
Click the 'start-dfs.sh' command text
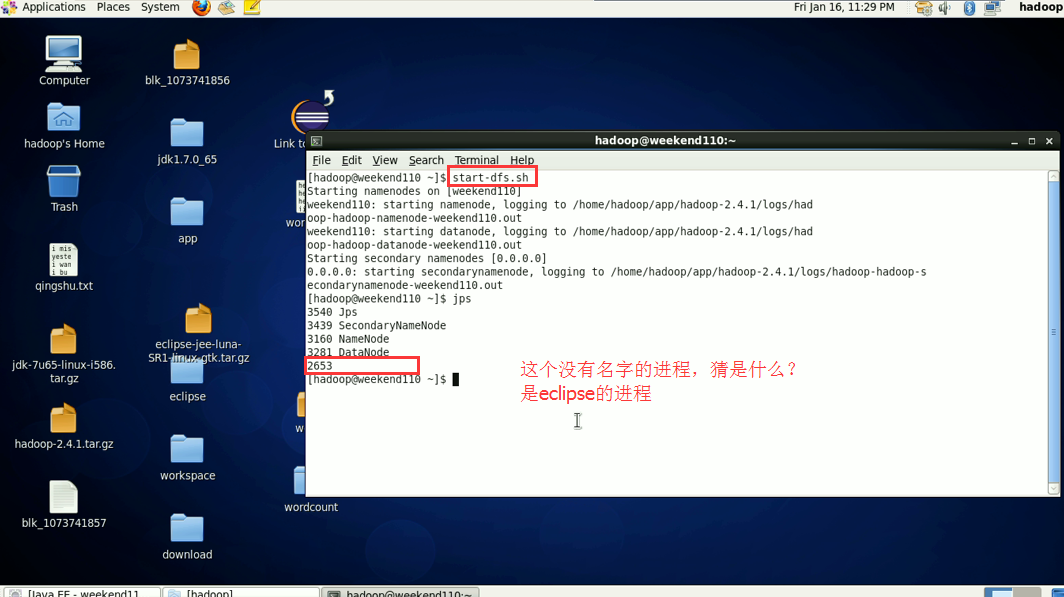(491, 178)
